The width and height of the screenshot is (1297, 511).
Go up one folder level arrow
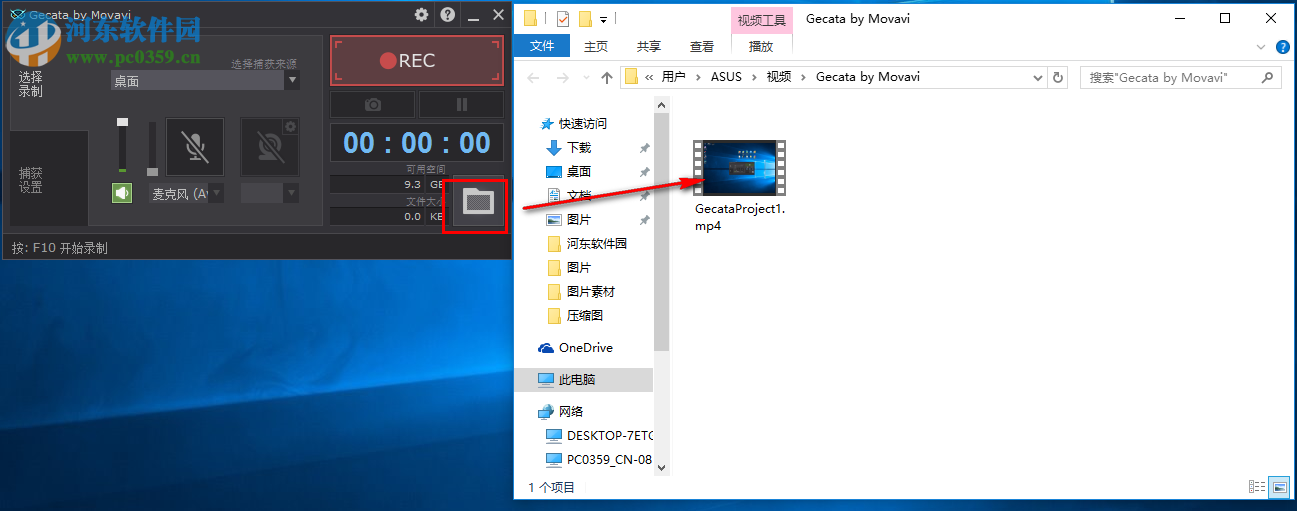coord(607,77)
